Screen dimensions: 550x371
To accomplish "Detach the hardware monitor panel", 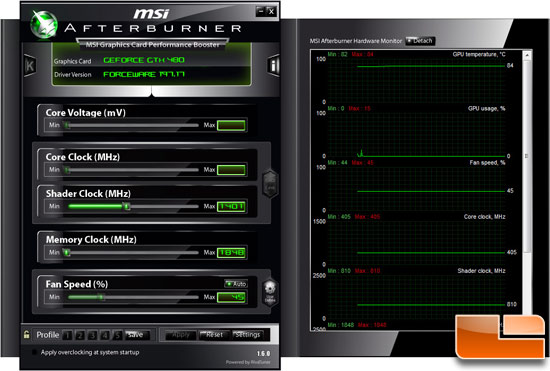I will click(420, 41).
